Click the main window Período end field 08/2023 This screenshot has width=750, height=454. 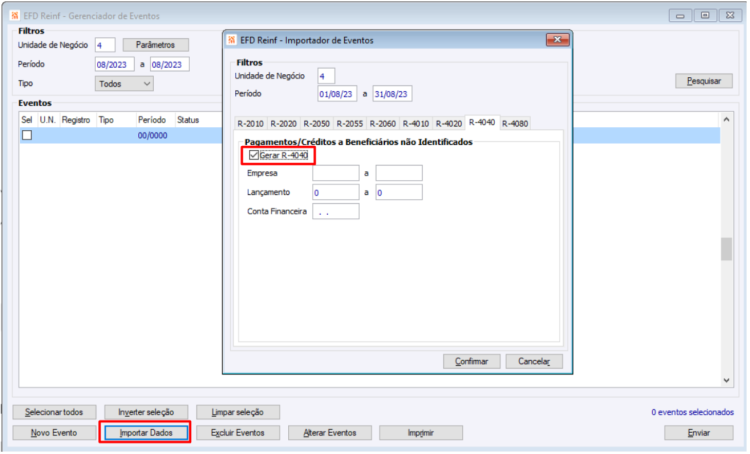click(x=170, y=65)
